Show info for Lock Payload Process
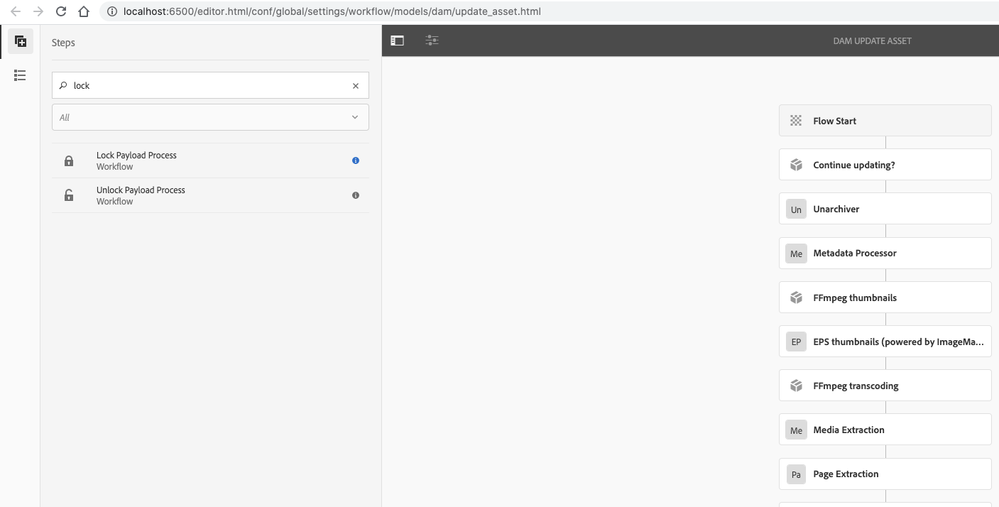Viewport: 999px width, 507px height. [x=355, y=160]
